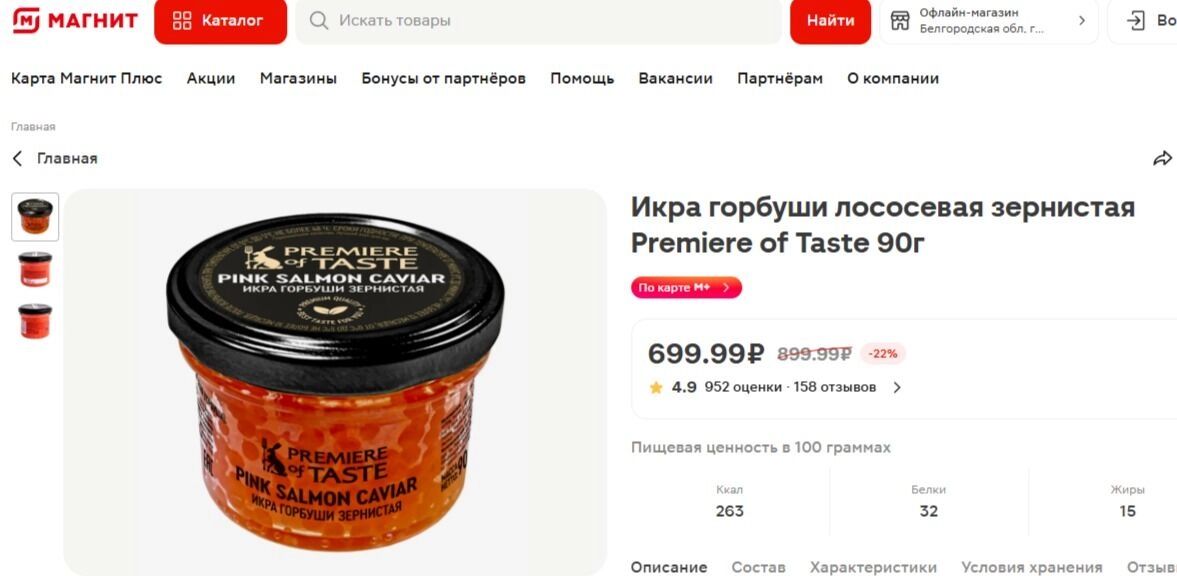This screenshot has height=576, width=1177.
Task: Open the Каталог menu button
Action: (x=220, y=21)
